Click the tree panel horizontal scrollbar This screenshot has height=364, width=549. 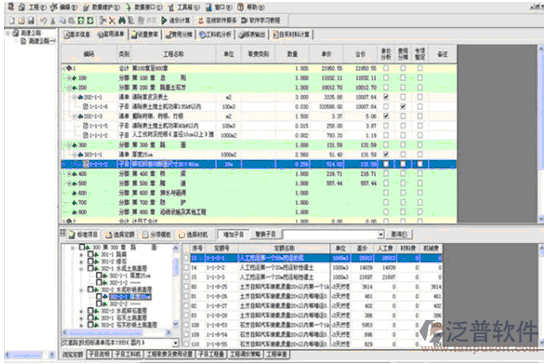pyautogui.click(x=117, y=332)
